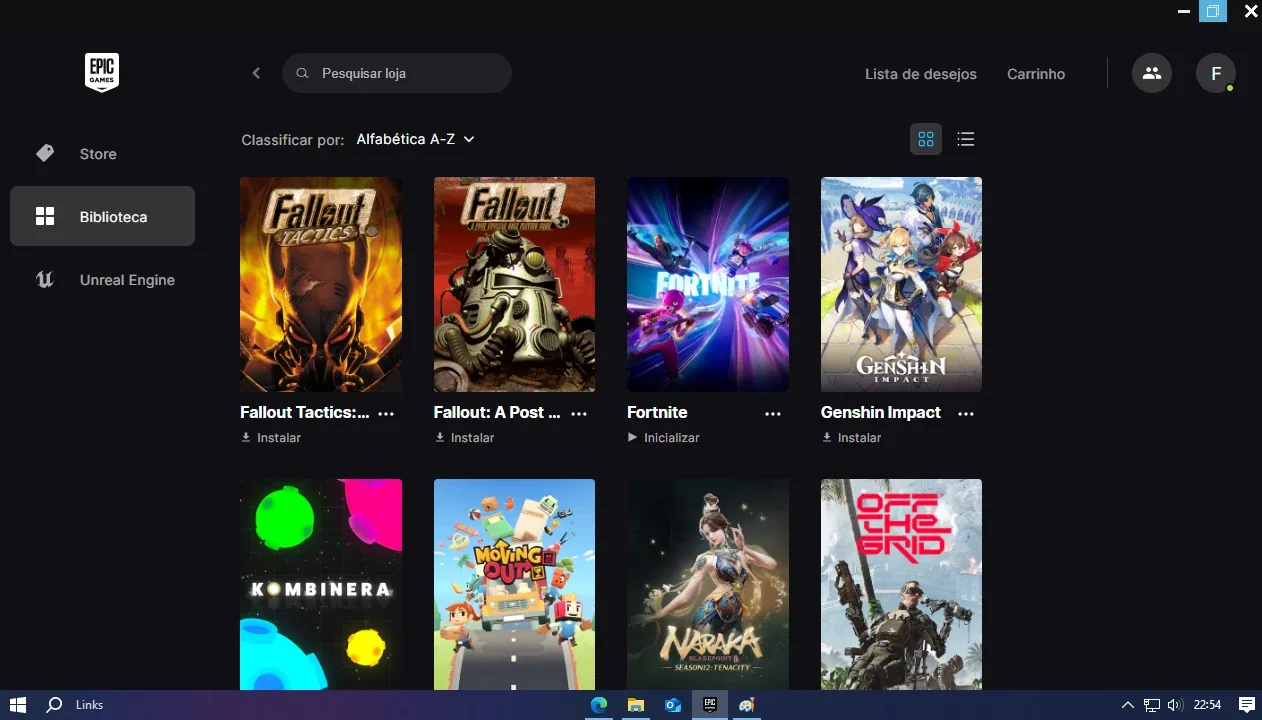Open the clock showing 22:54
The image size is (1262, 720).
pyautogui.click(x=1207, y=705)
